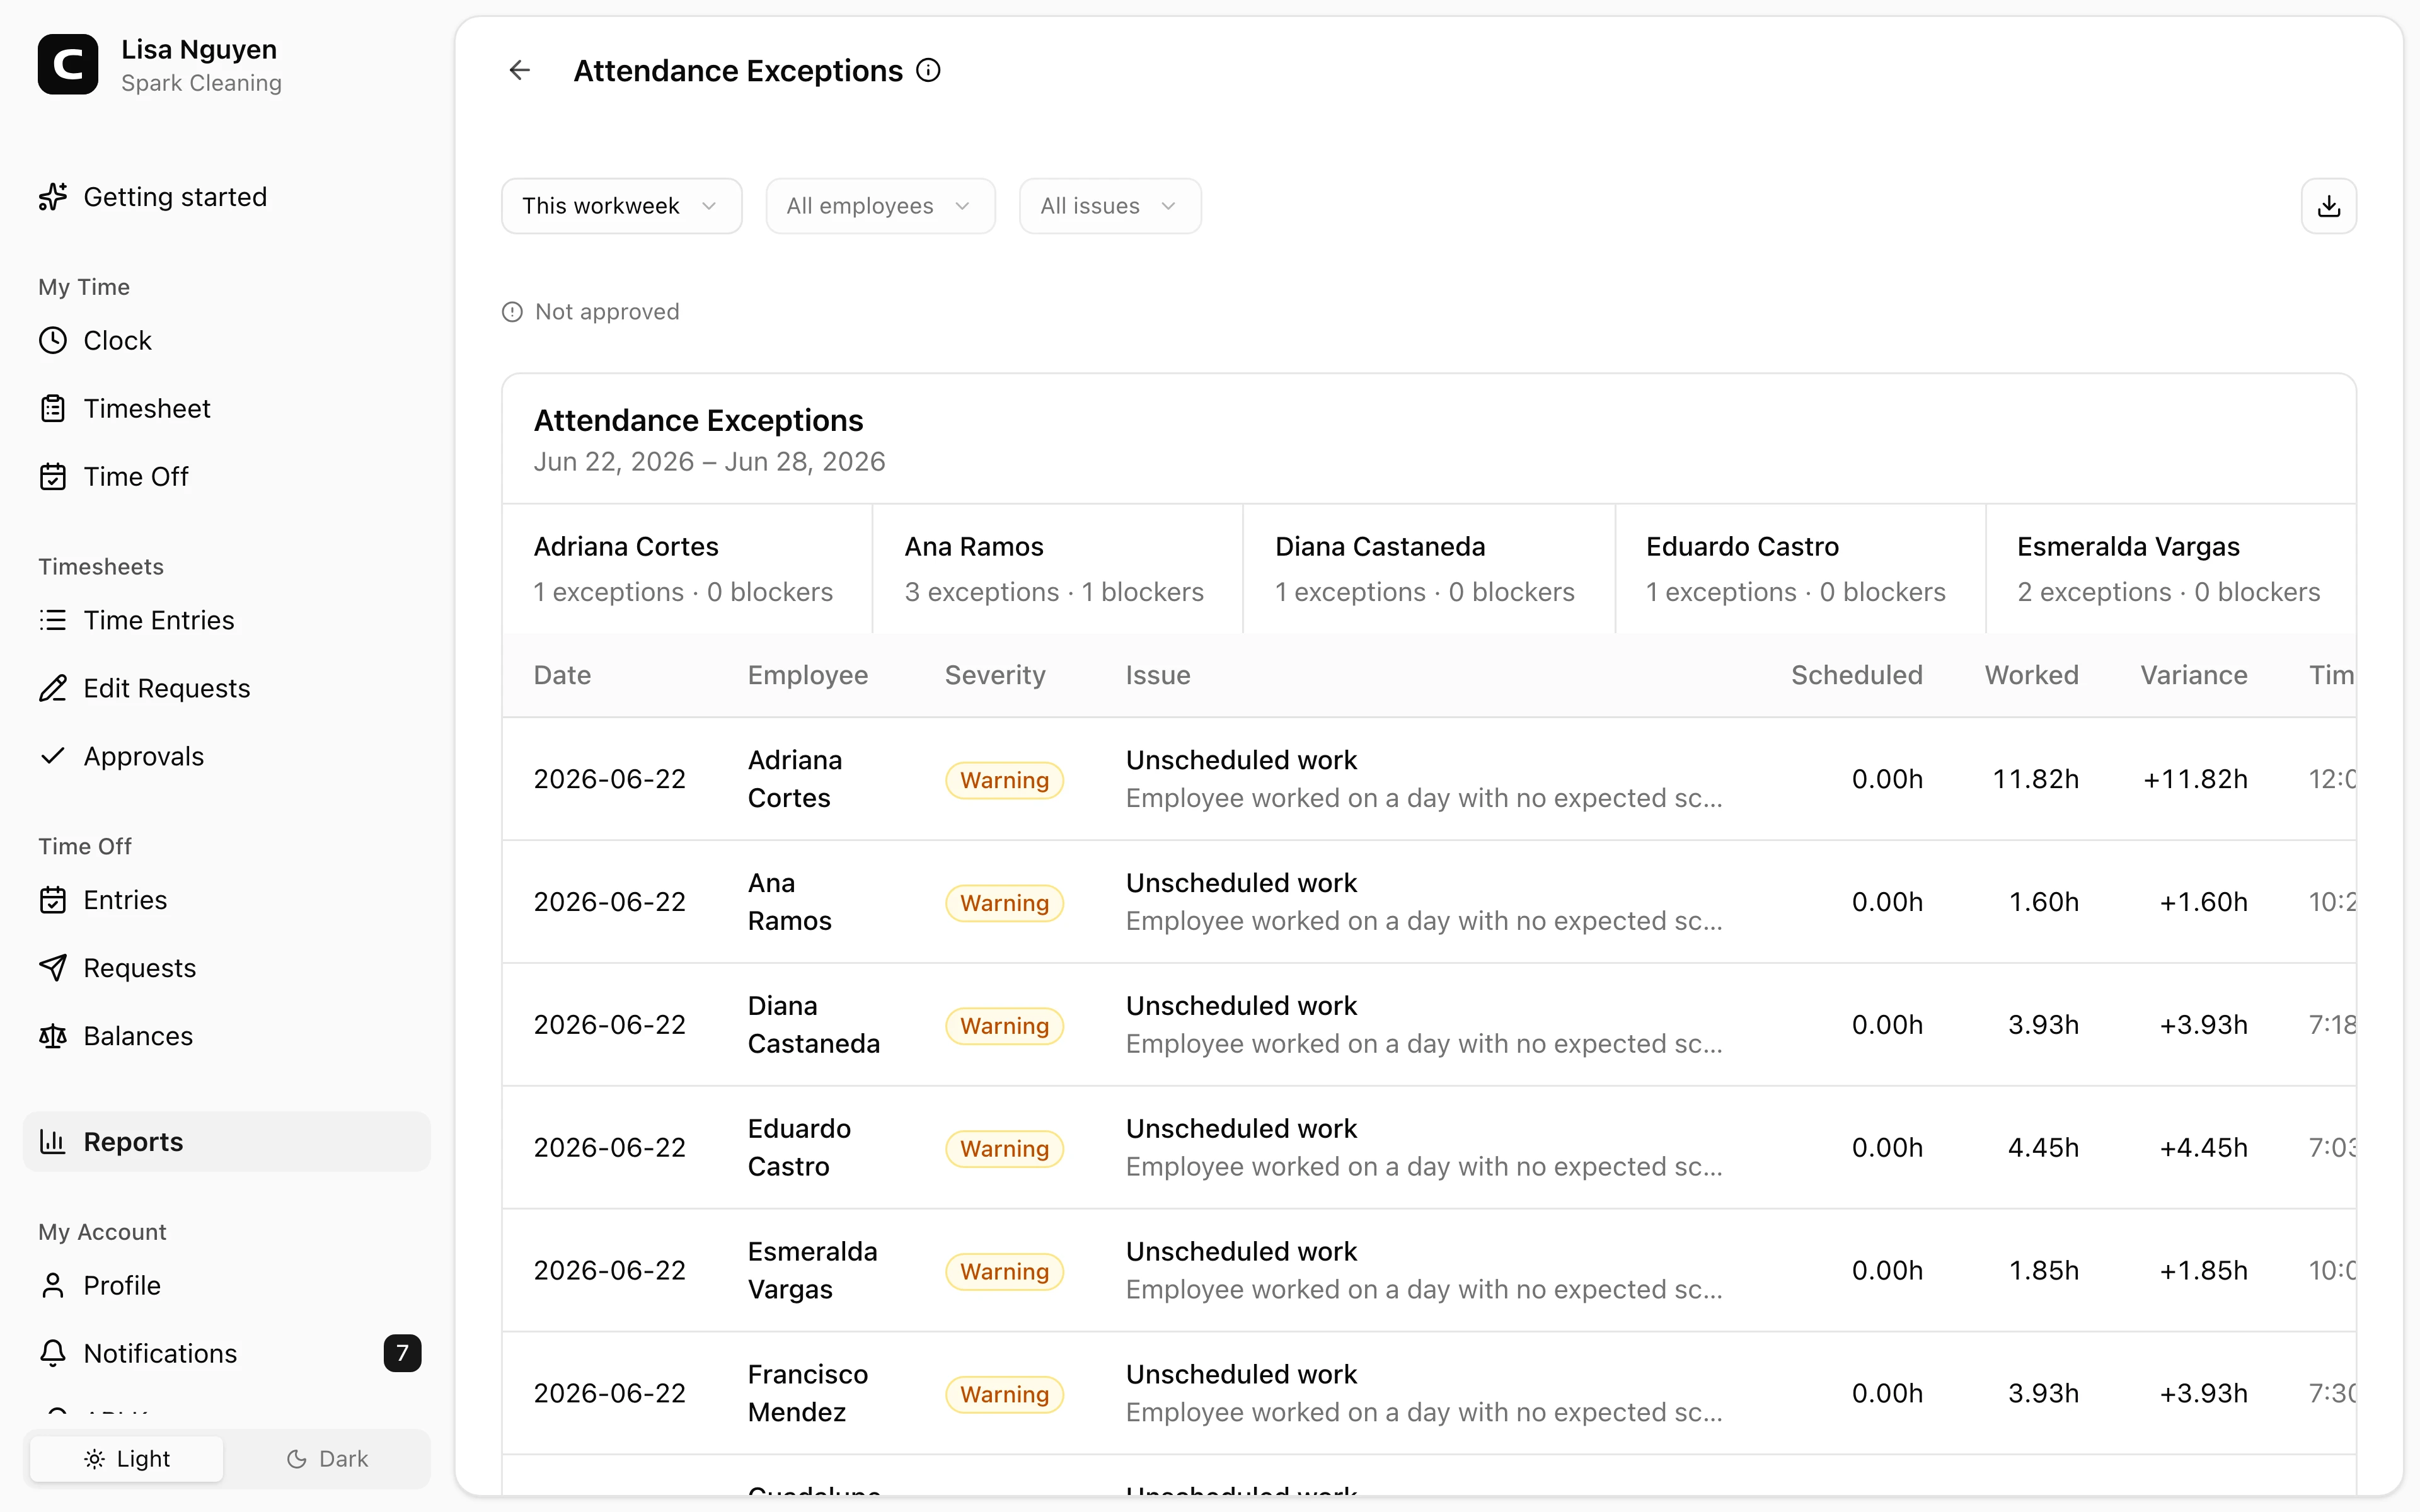This screenshot has height=1512, width=2420.
Task: Open the Entries link under Time Off
Action: pos(227,900)
